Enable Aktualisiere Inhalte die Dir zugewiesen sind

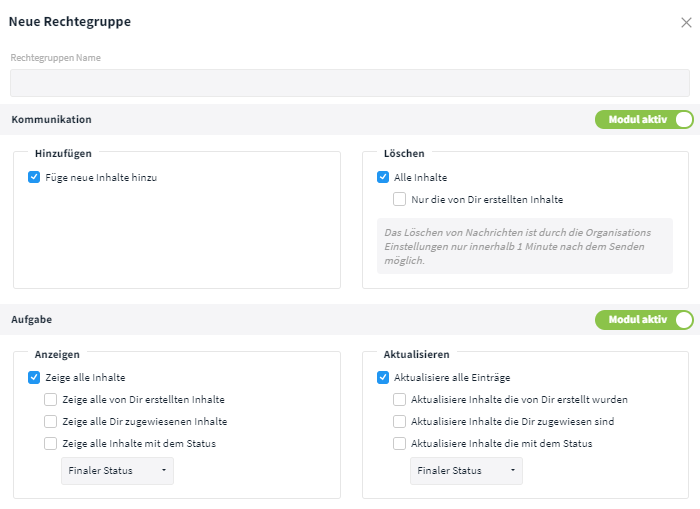[x=399, y=421]
